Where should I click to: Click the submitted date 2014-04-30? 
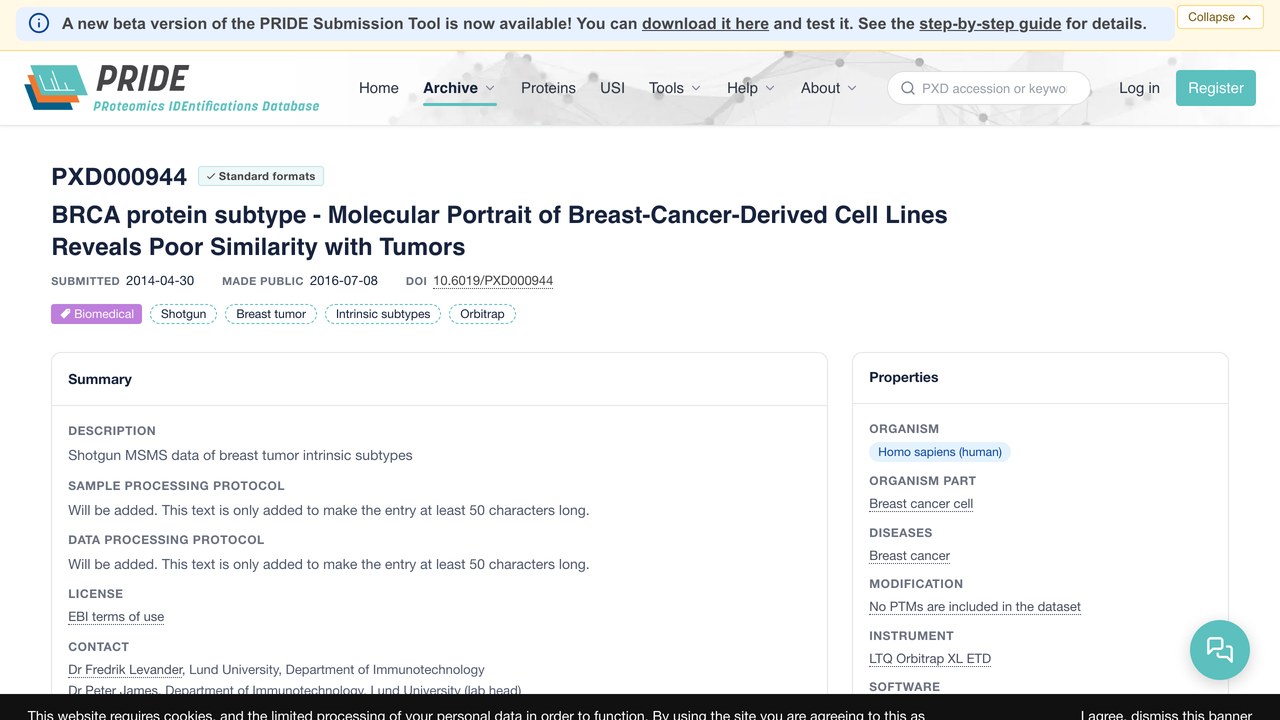point(160,281)
